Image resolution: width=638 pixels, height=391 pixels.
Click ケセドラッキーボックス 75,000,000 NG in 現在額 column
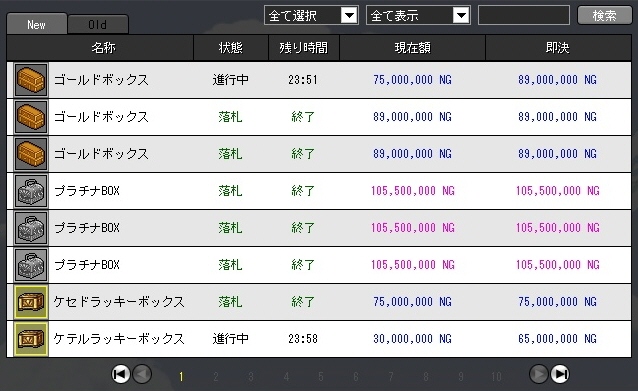coord(413,302)
